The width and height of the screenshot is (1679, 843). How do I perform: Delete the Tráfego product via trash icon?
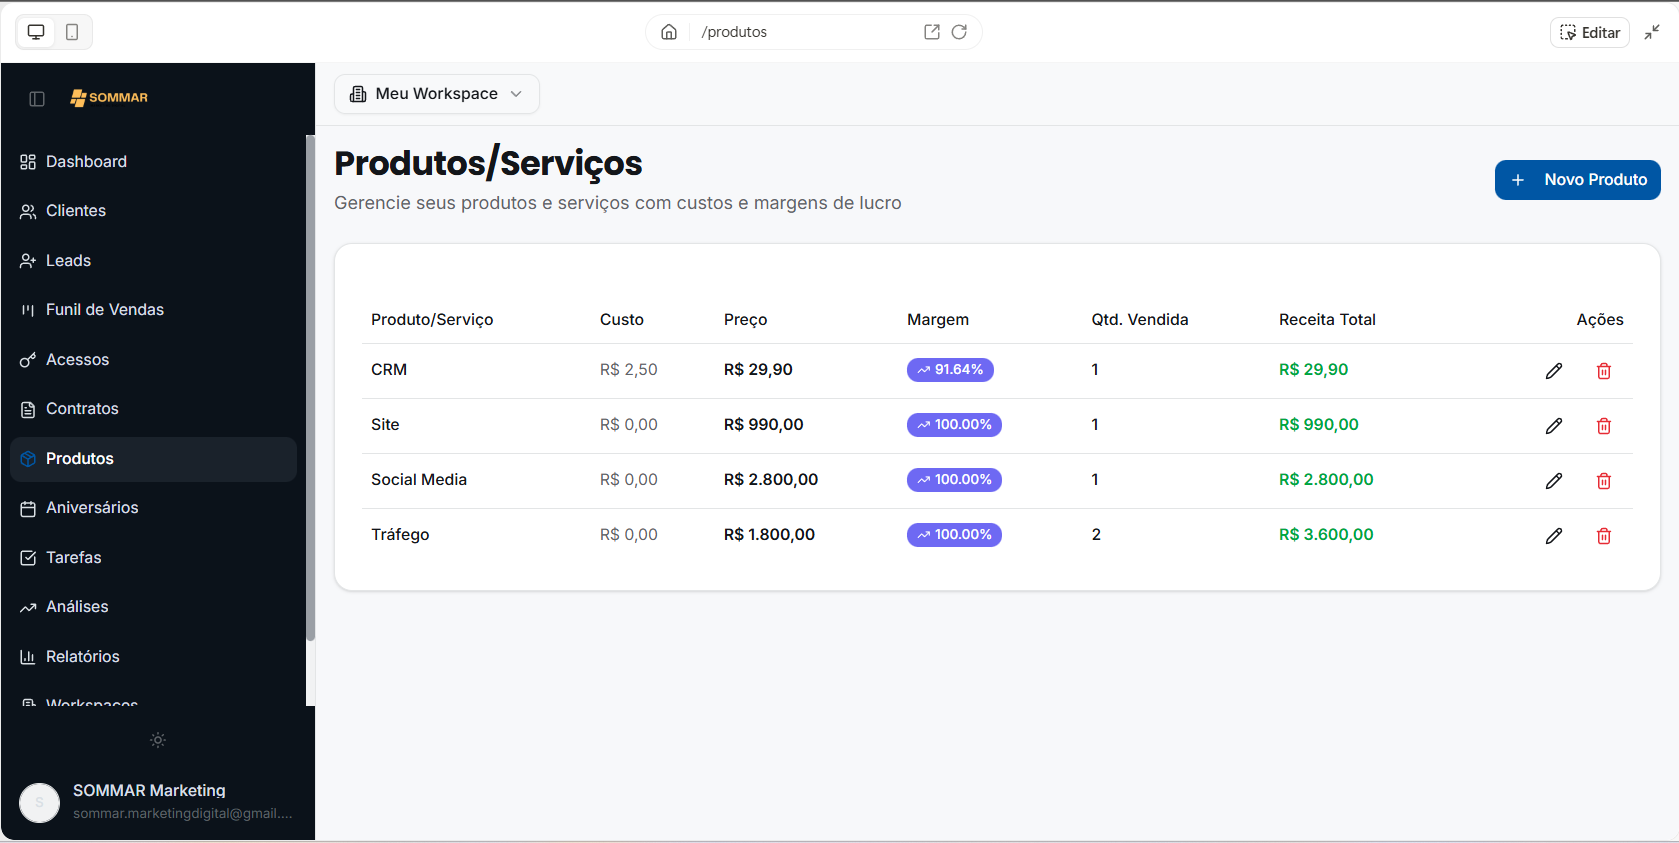click(1603, 536)
